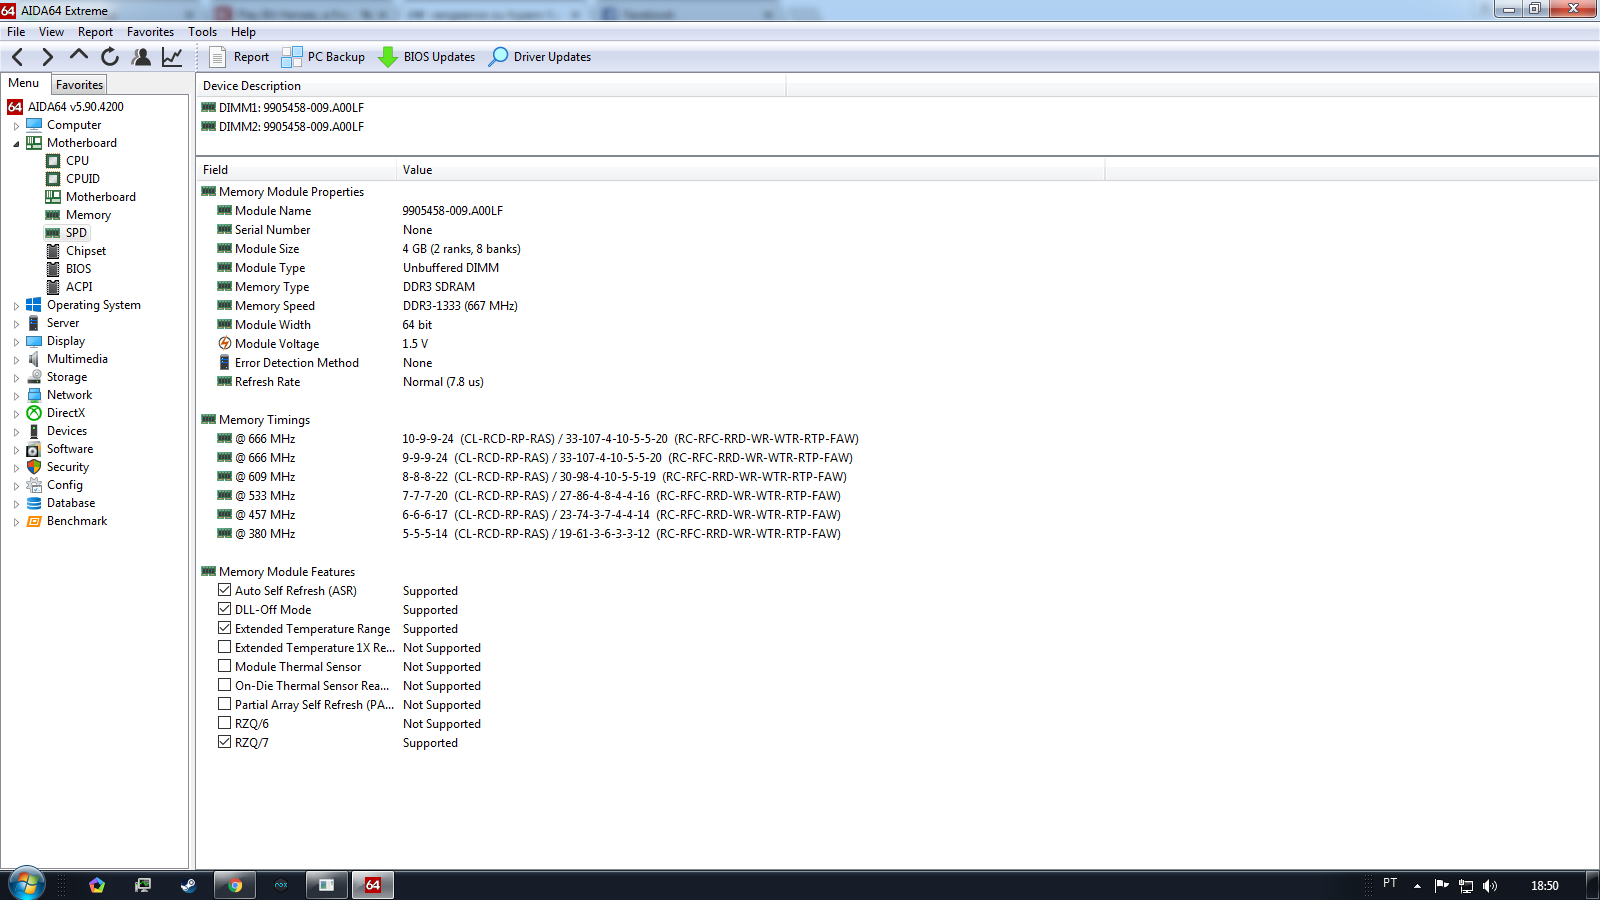Click the Value column header
The height and width of the screenshot is (900, 1600).
point(750,170)
